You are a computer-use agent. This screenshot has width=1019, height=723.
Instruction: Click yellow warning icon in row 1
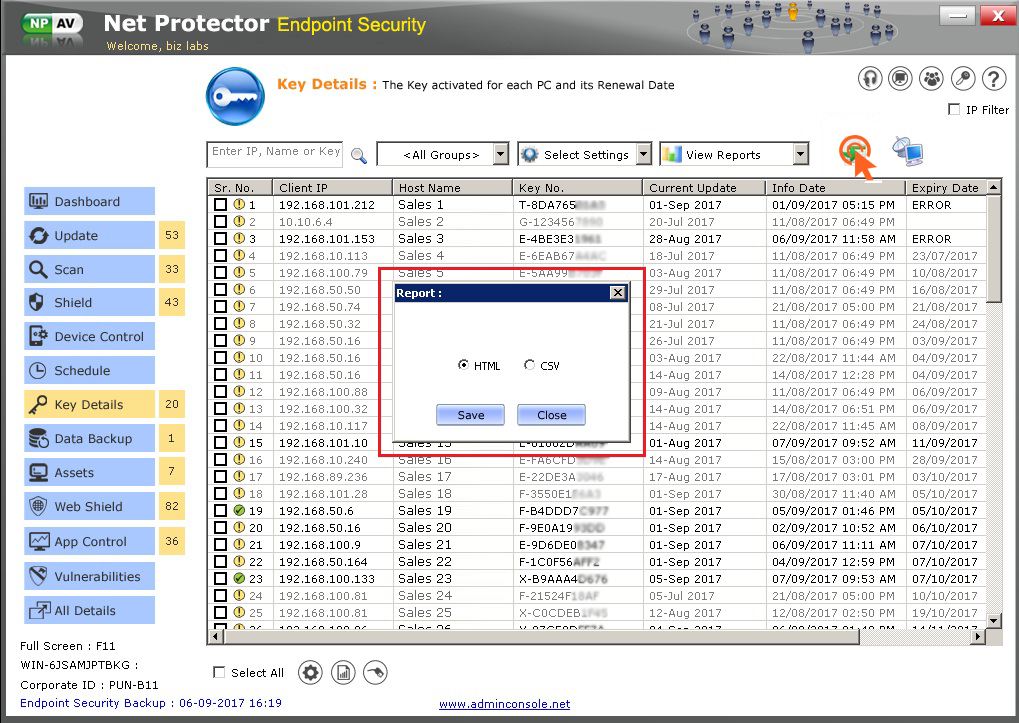click(x=239, y=204)
